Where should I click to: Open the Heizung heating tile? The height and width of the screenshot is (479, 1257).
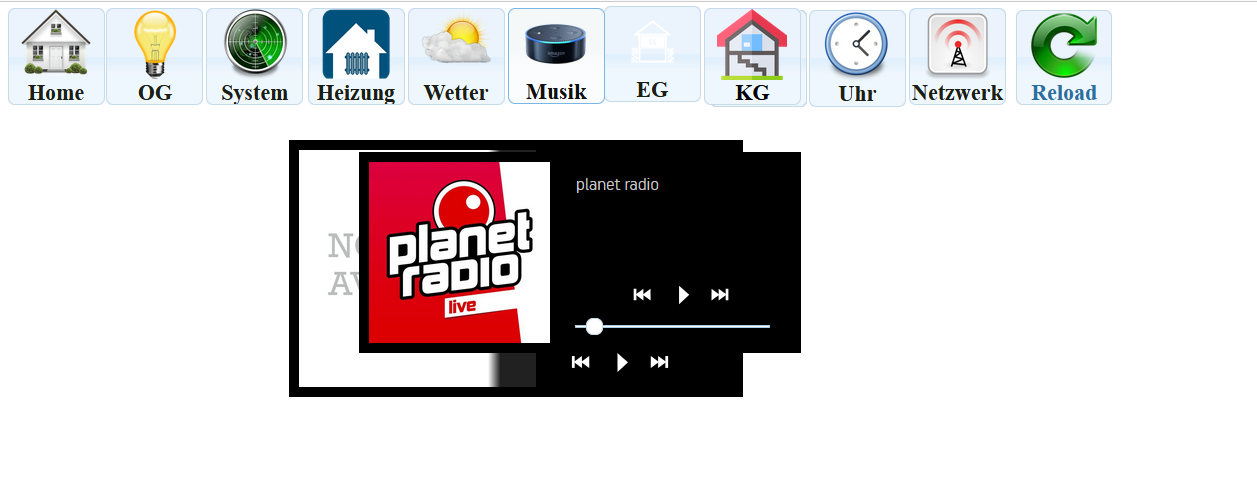click(x=356, y=56)
